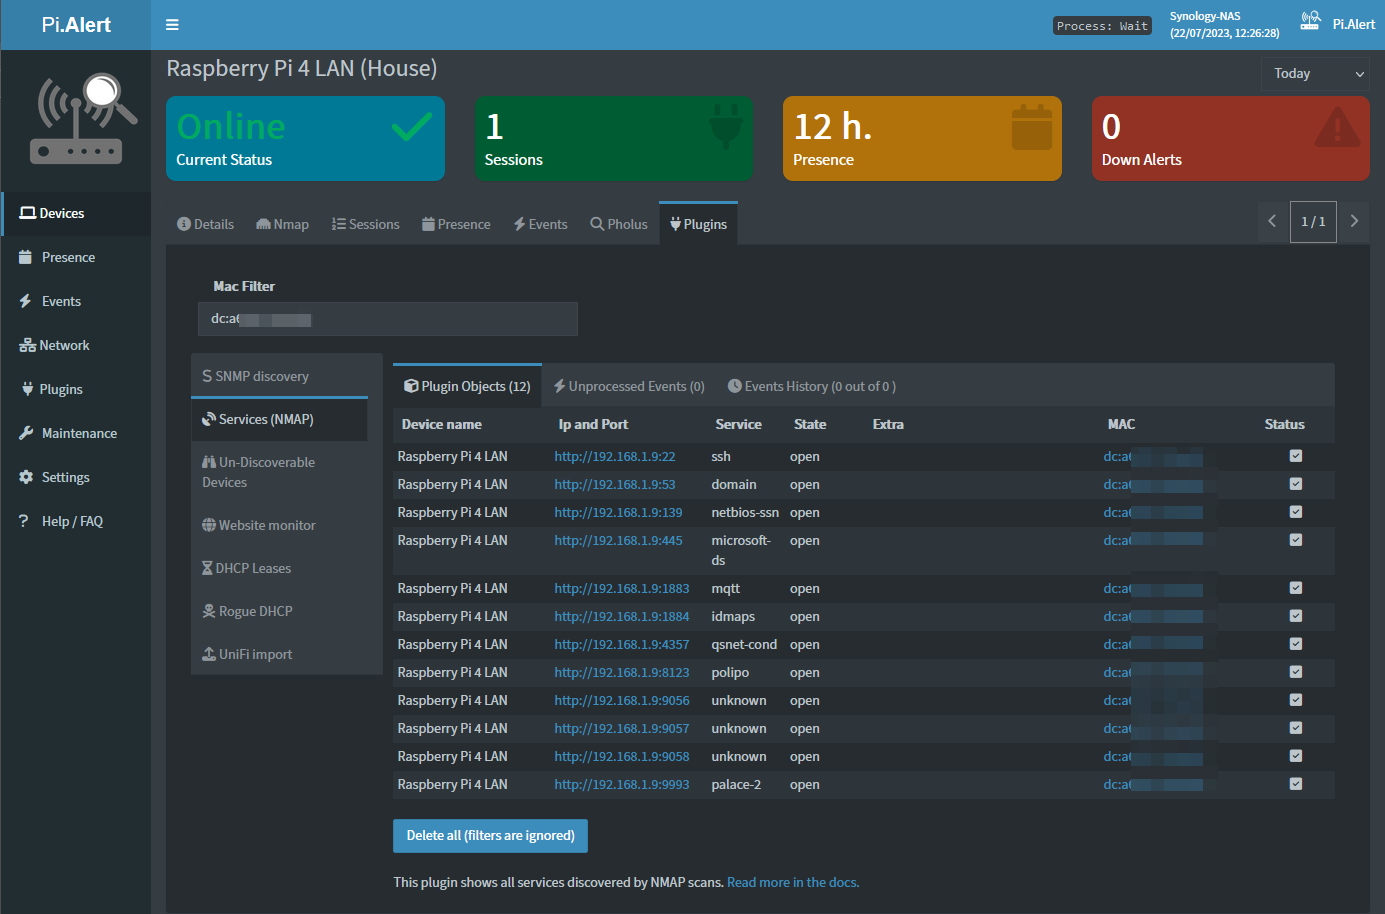Go to previous device with left chevron
Screen dimensions: 1385x914
coord(1272,221)
